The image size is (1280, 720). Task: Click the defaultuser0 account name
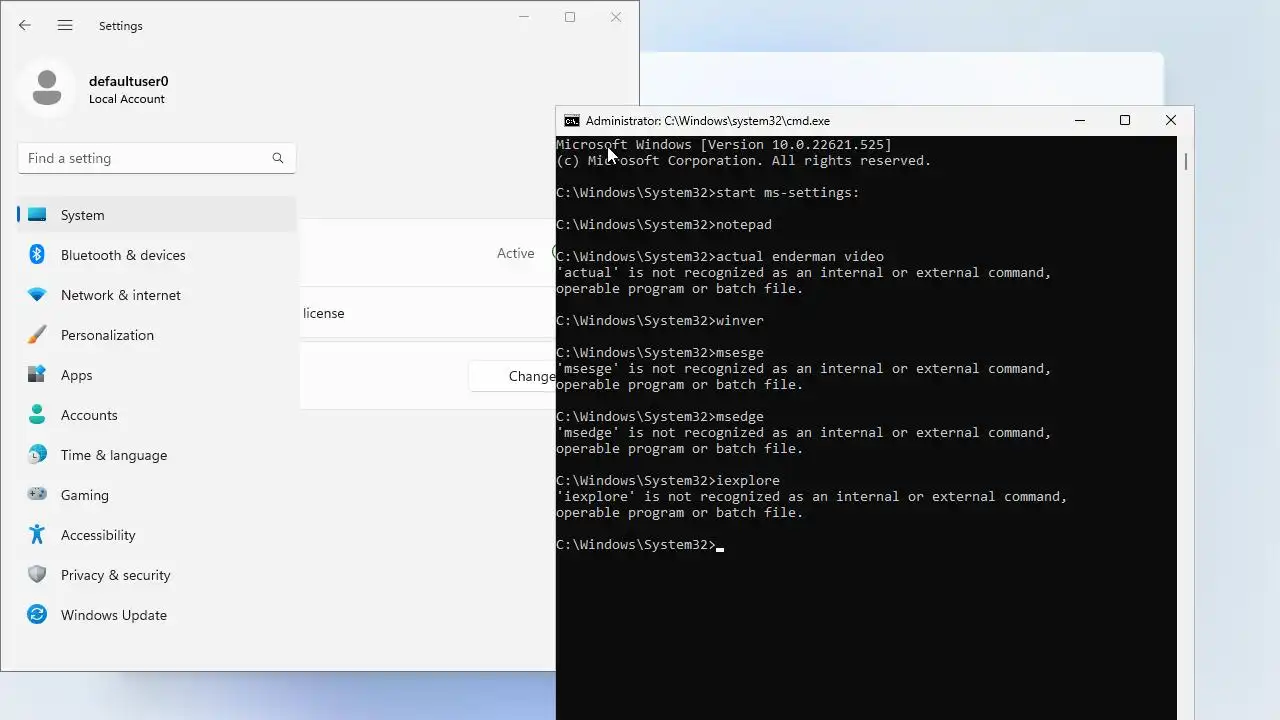[128, 81]
